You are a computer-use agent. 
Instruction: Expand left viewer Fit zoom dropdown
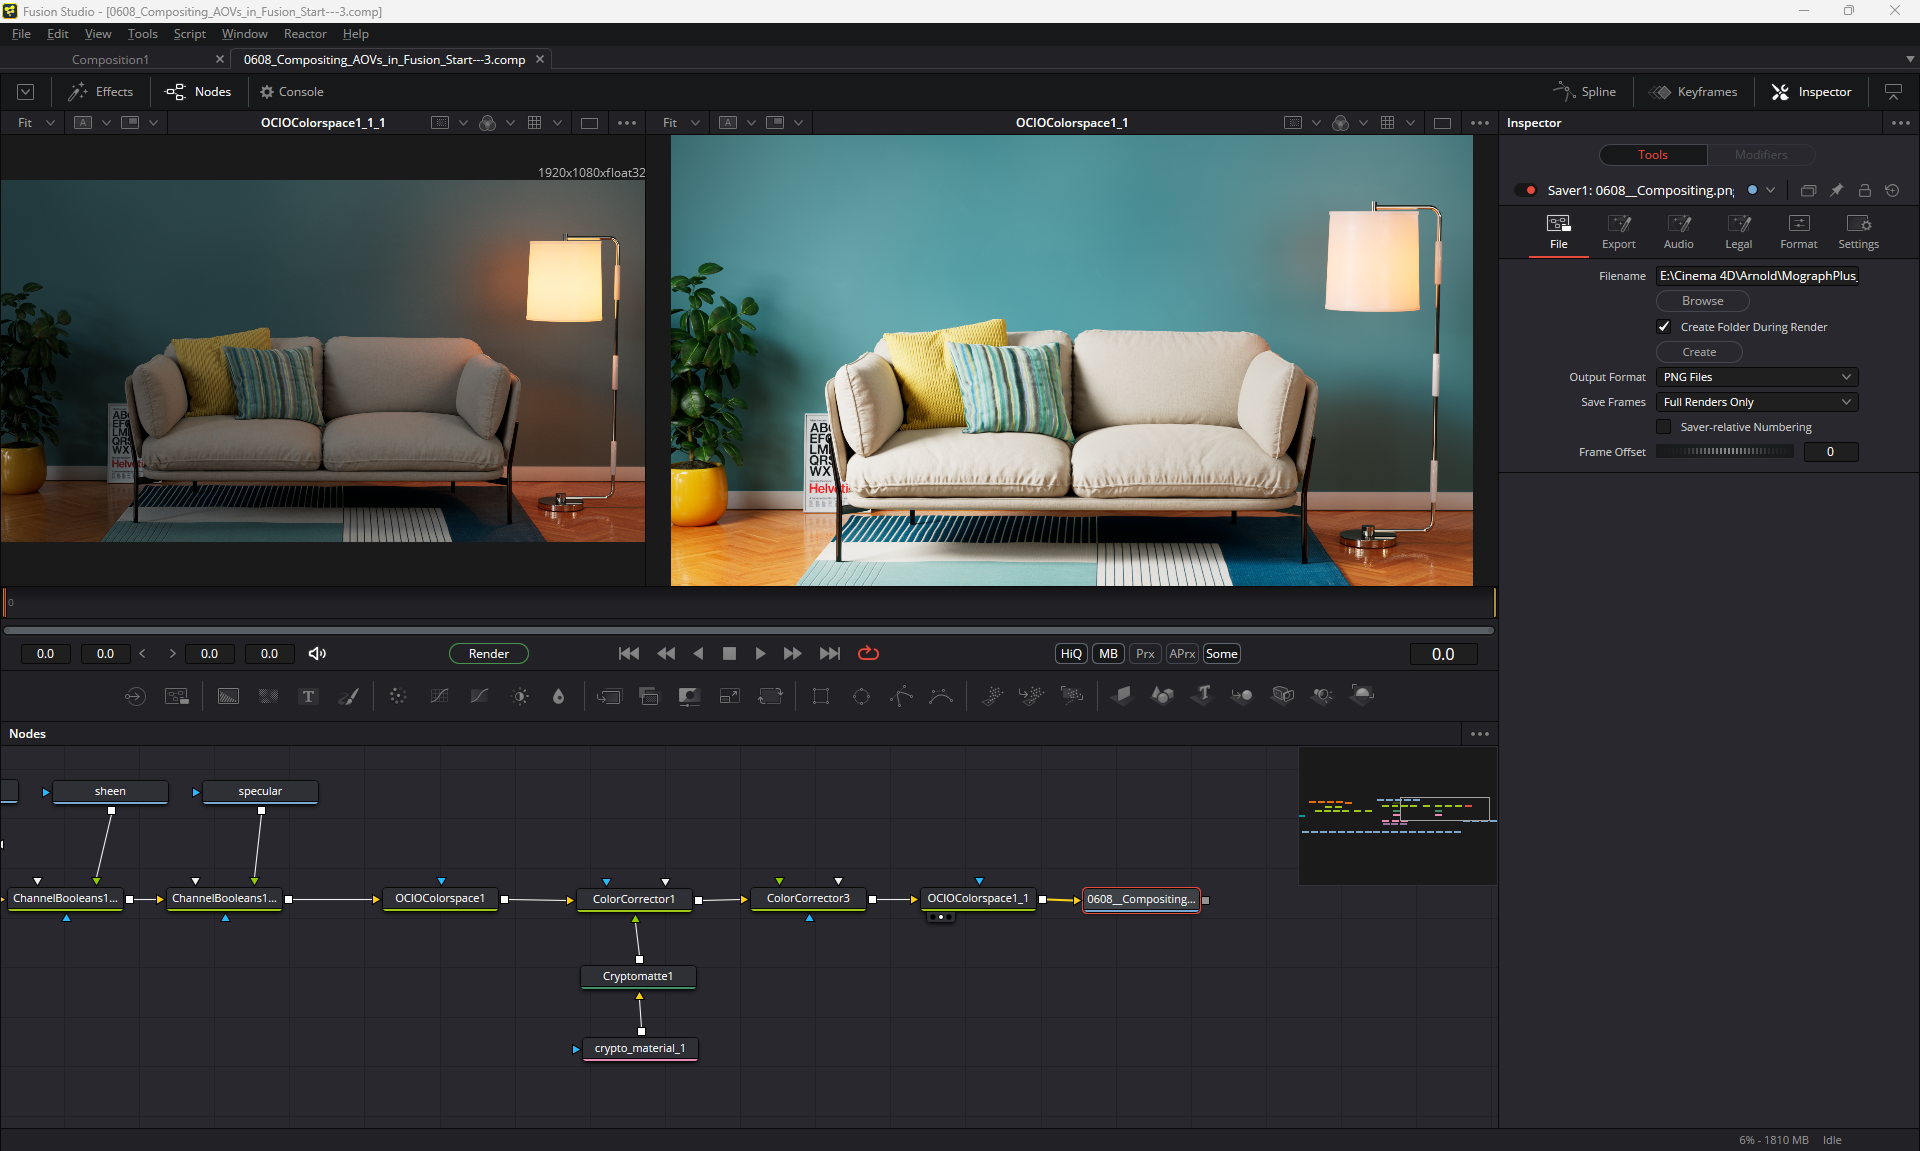[50, 123]
